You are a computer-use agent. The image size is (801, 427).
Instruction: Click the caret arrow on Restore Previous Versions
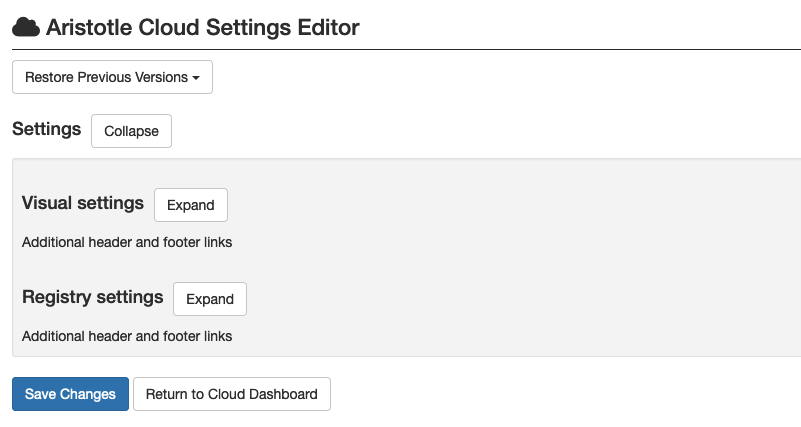[196, 78]
